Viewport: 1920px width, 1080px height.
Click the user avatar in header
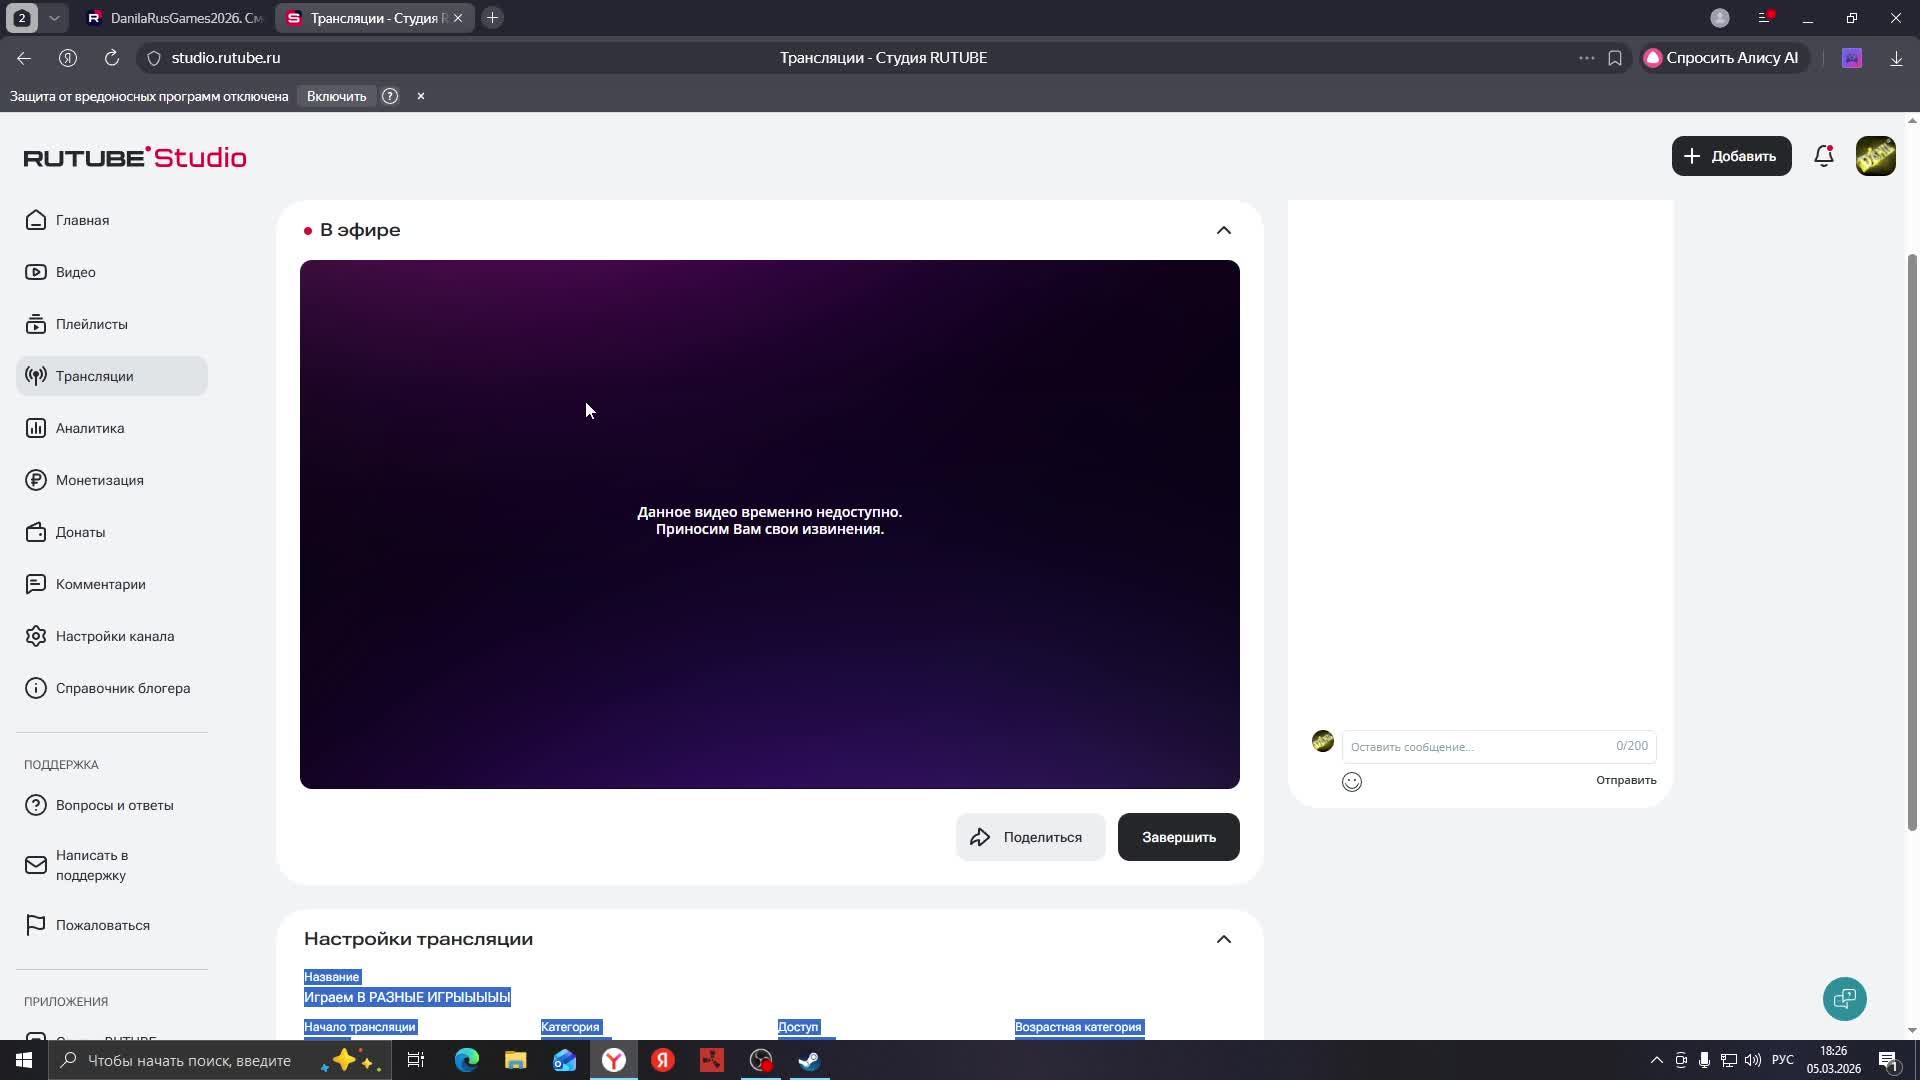click(1875, 156)
